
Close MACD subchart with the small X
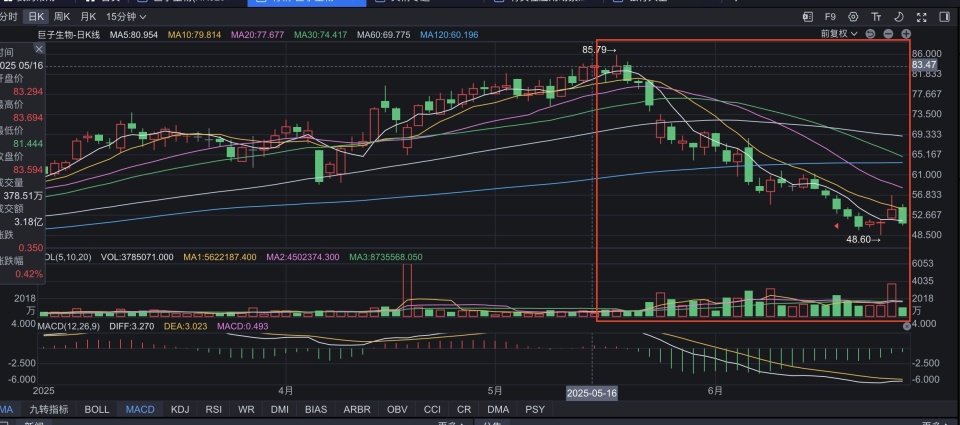907,326
